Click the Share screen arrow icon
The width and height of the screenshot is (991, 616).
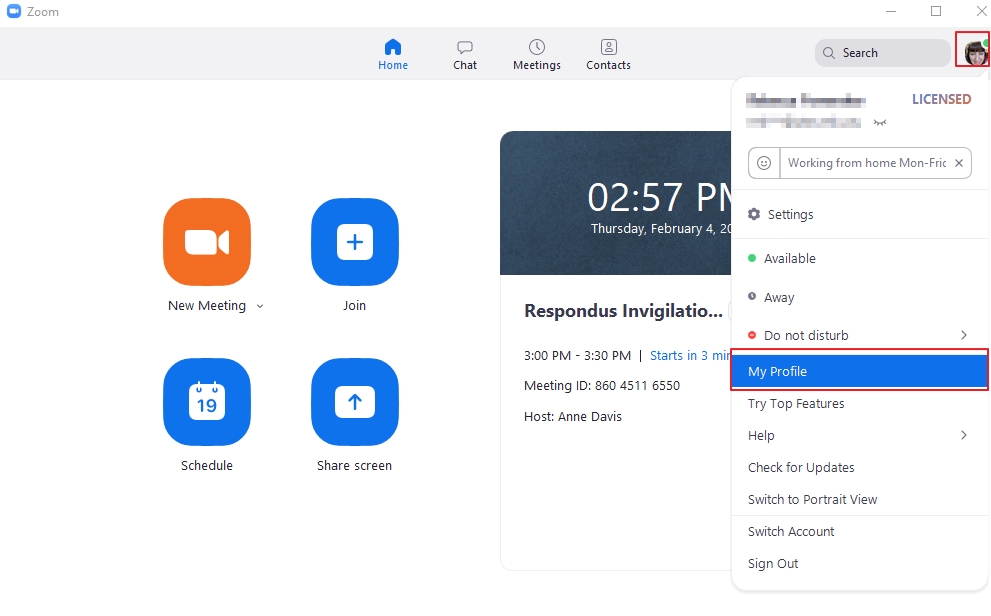tap(355, 402)
